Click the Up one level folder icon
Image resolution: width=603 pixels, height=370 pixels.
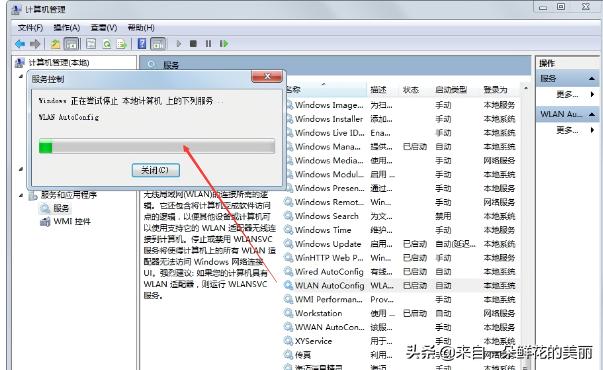click(x=55, y=44)
